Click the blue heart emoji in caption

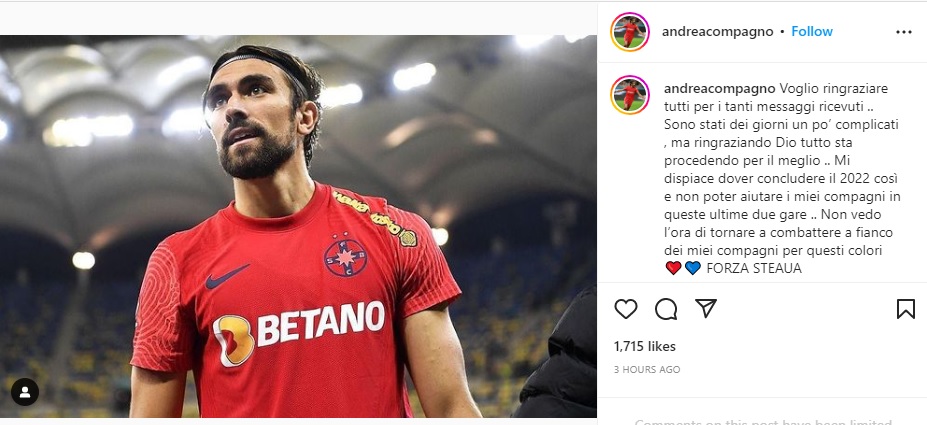[x=693, y=268]
